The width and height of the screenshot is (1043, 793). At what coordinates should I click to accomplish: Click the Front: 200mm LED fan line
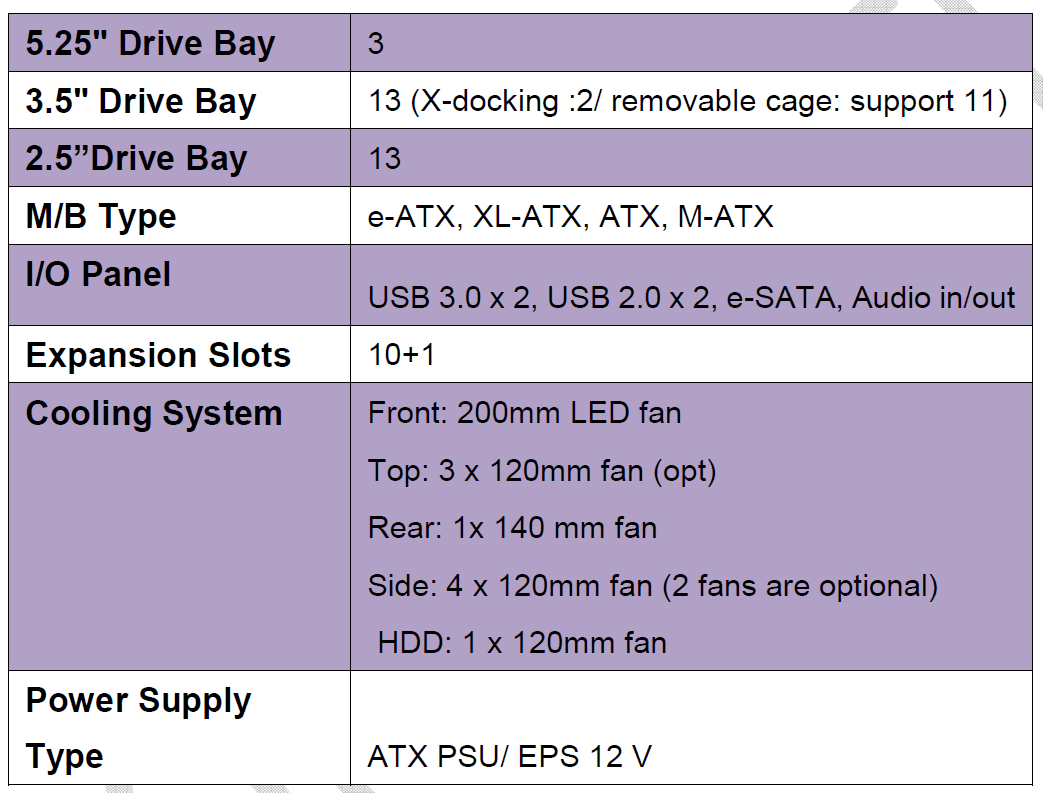[x=525, y=413]
